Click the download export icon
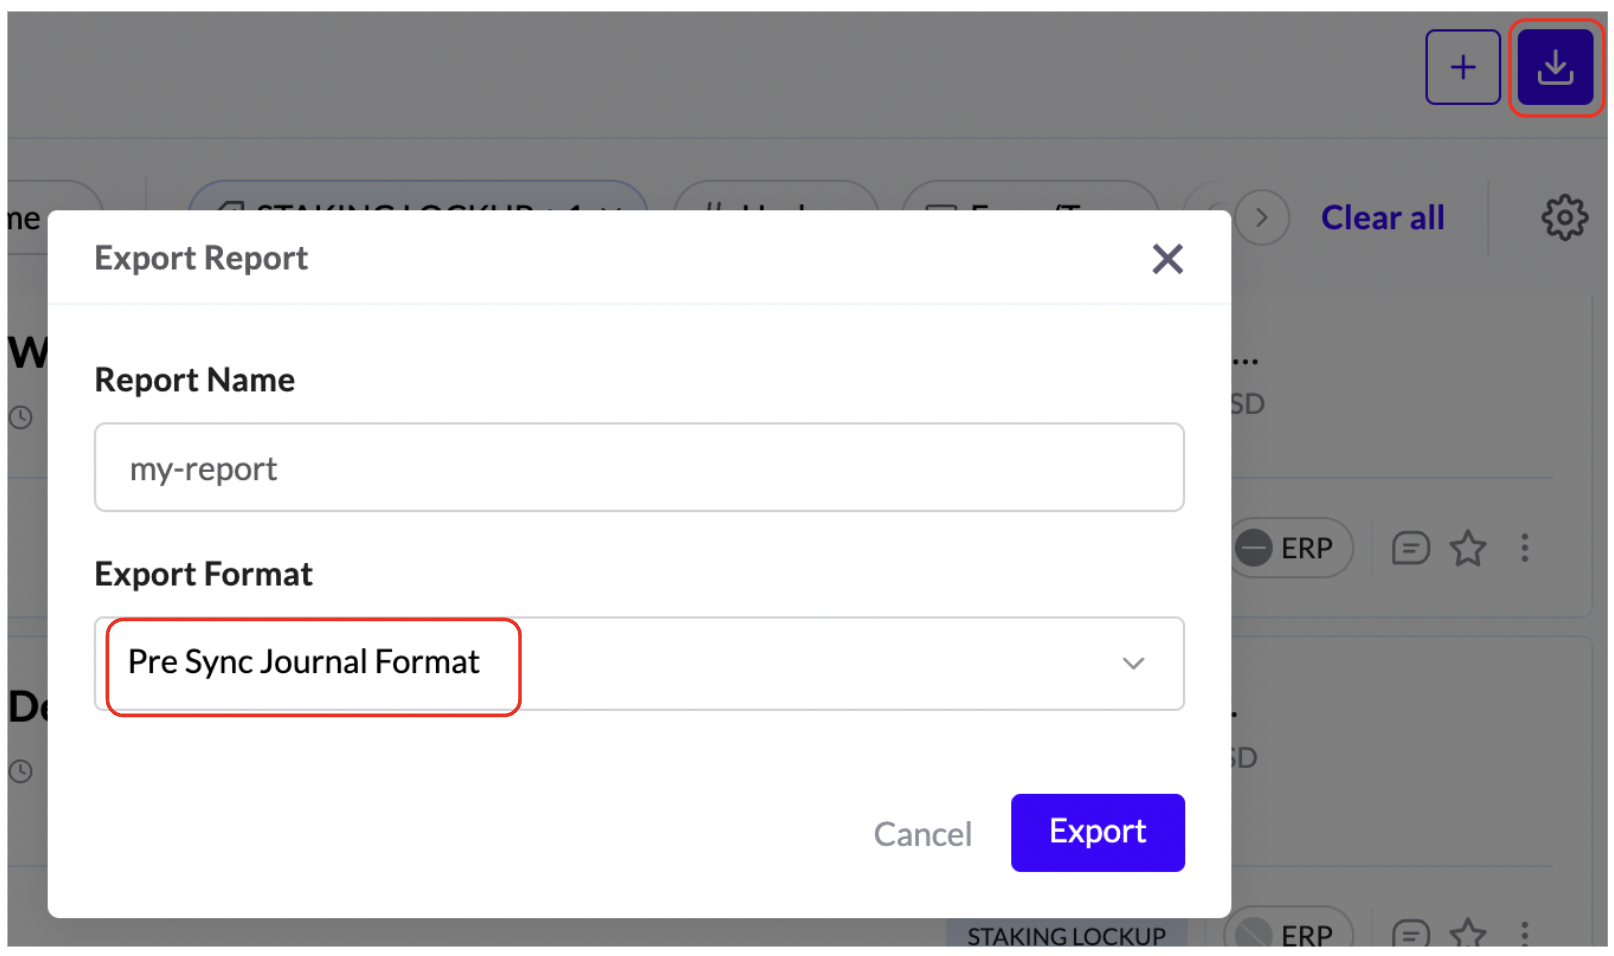The image size is (1614, 956). click(1554, 67)
